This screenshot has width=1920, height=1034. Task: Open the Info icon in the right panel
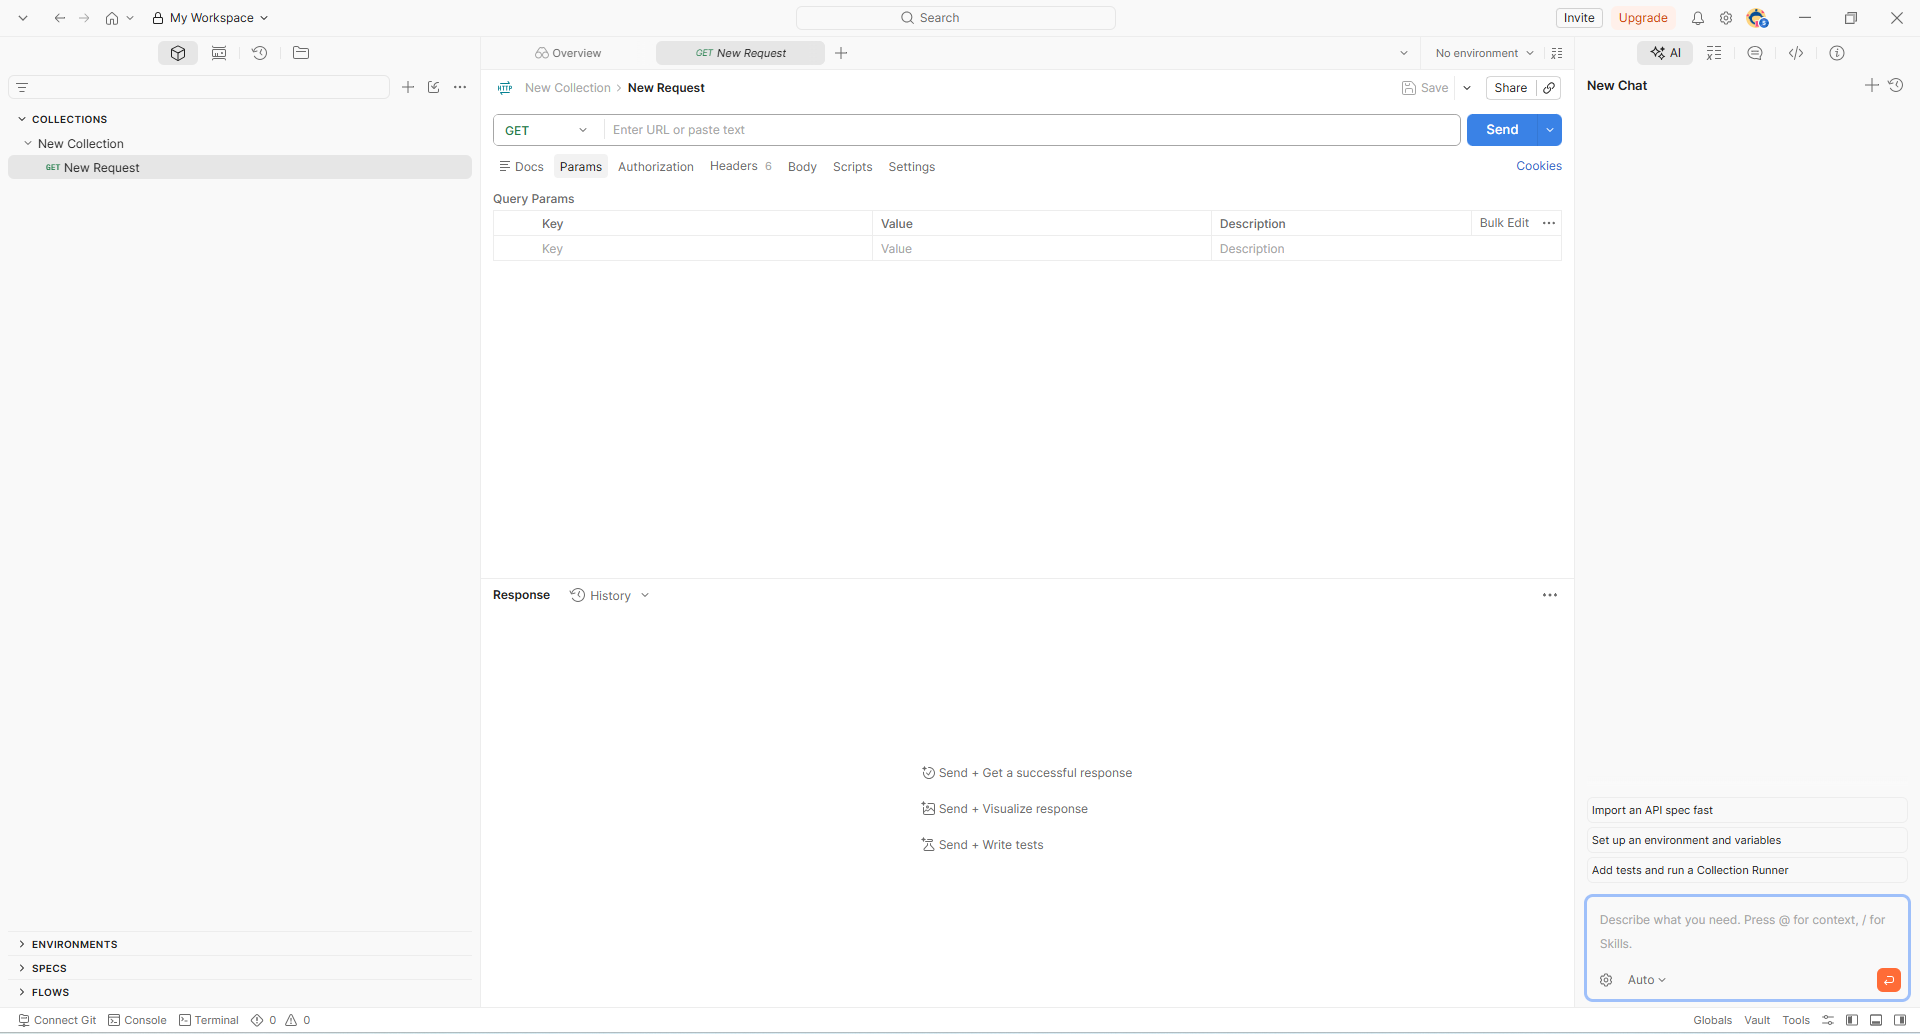(1837, 53)
